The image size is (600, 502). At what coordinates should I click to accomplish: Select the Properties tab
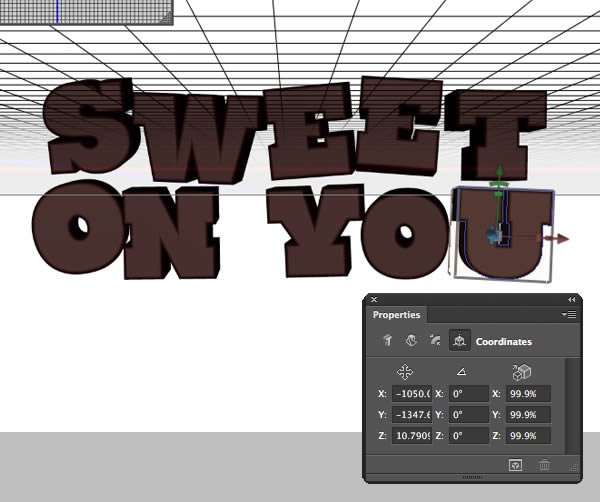pyautogui.click(x=396, y=315)
